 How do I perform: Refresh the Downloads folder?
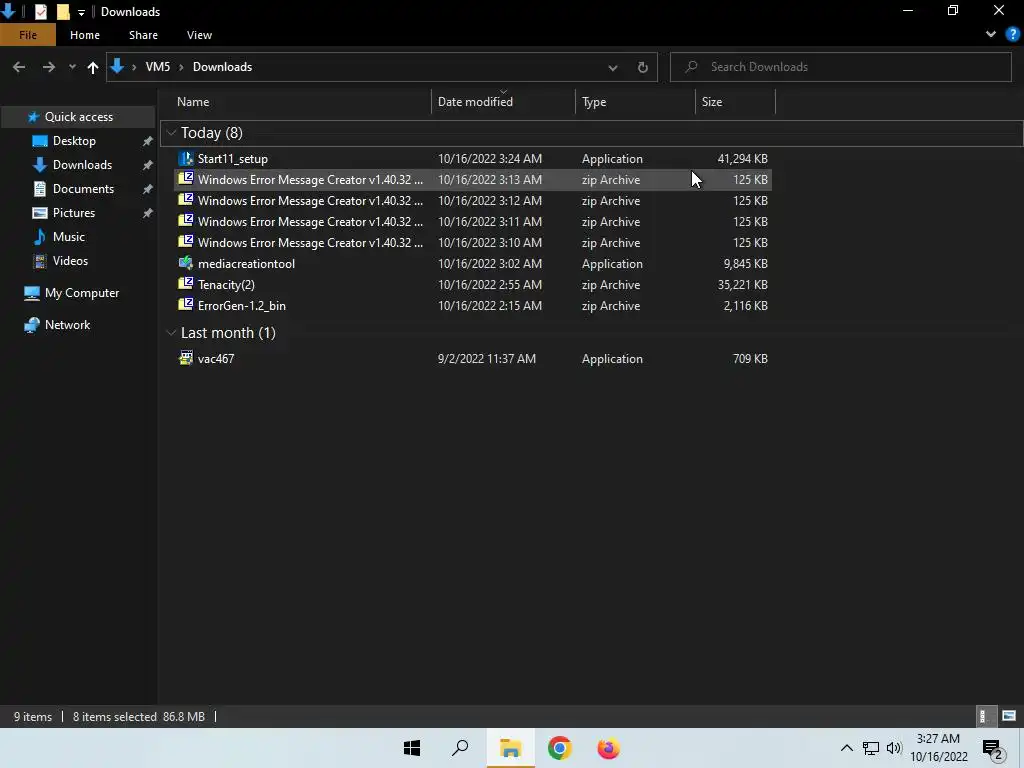point(643,67)
